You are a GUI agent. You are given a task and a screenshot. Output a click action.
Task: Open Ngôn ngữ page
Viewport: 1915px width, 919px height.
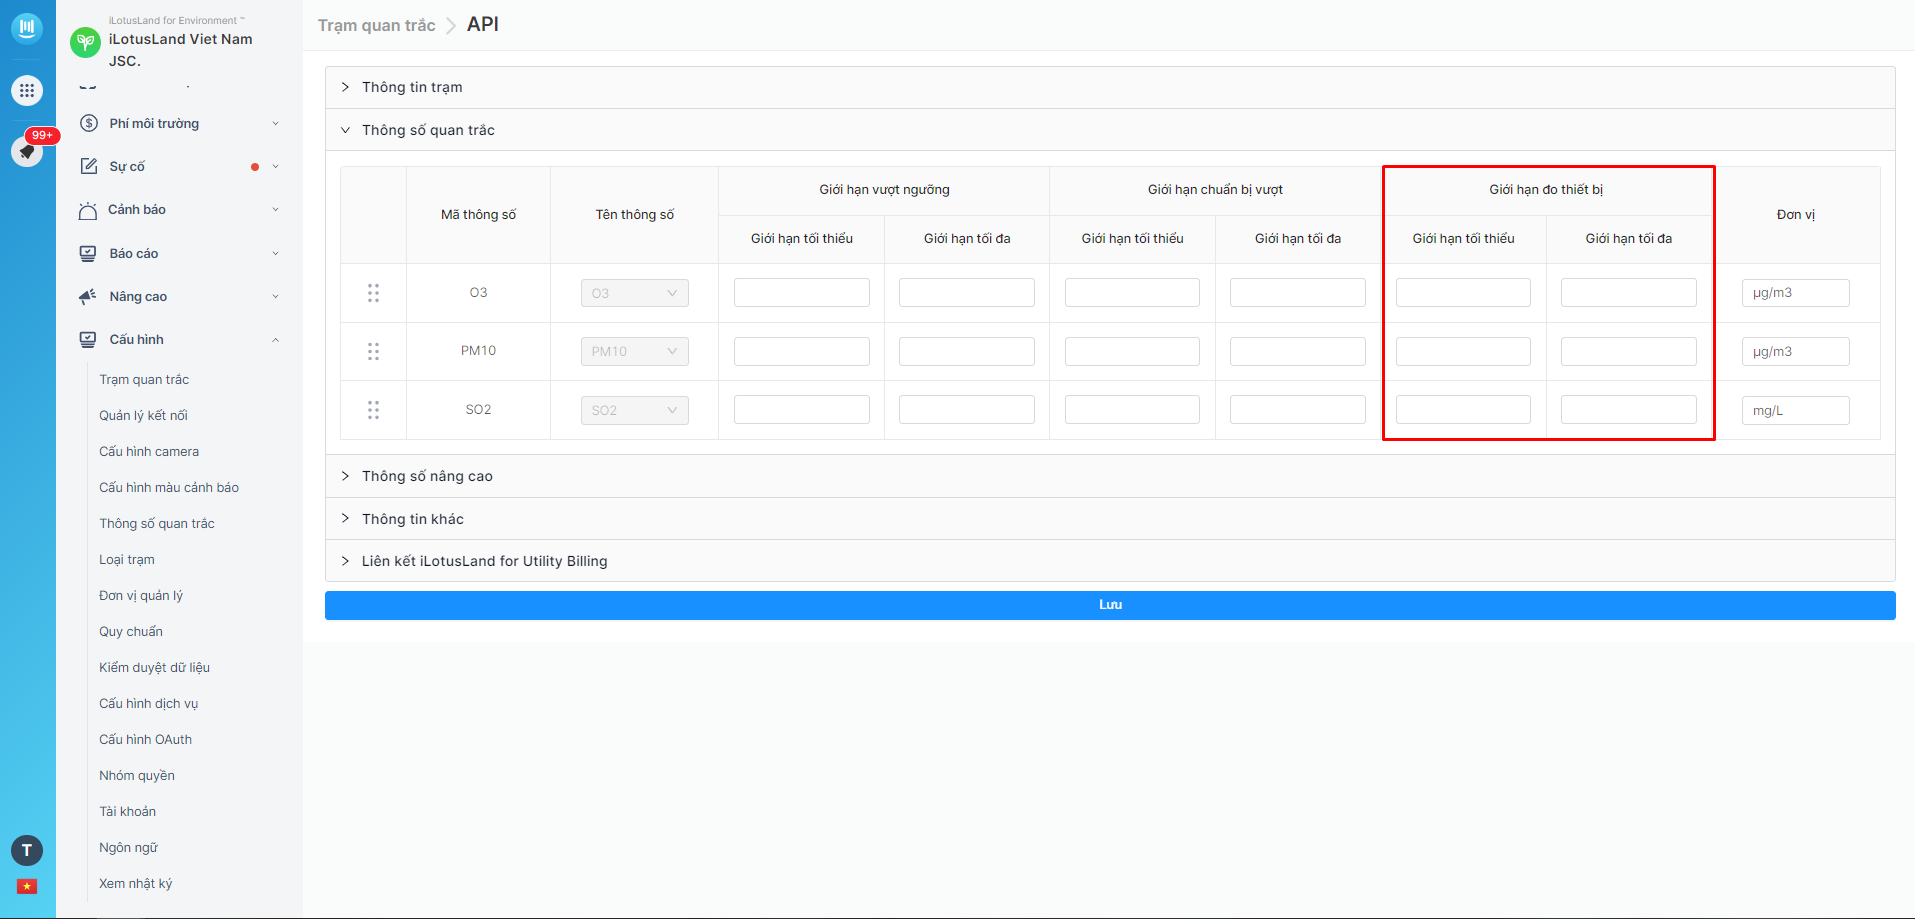click(x=129, y=848)
